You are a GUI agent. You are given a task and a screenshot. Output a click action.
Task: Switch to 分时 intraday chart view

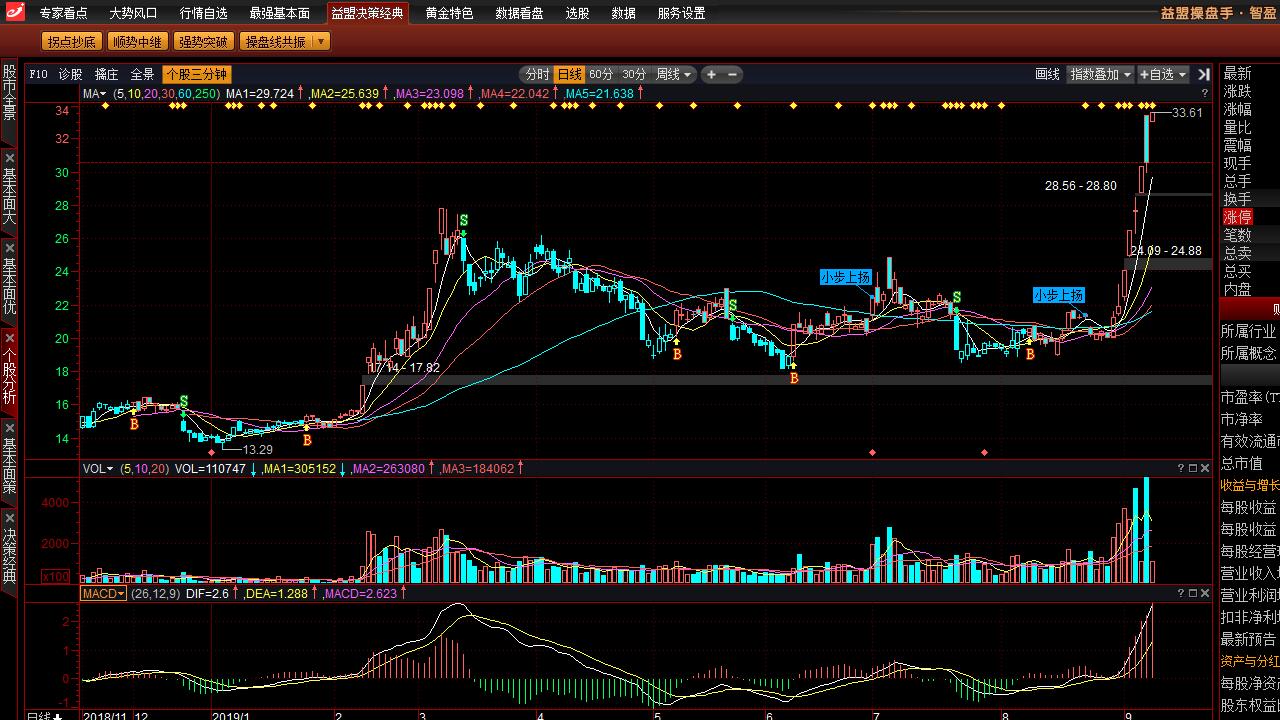click(x=537, y=74)
